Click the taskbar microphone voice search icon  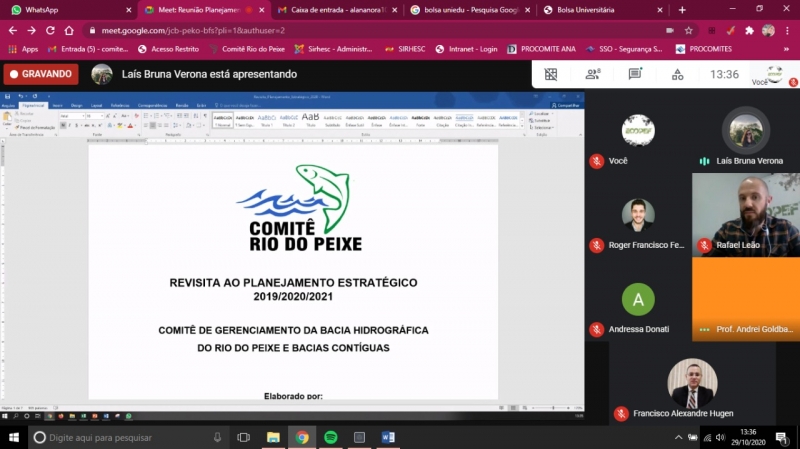pyautogui.click(x=217, y=437)
